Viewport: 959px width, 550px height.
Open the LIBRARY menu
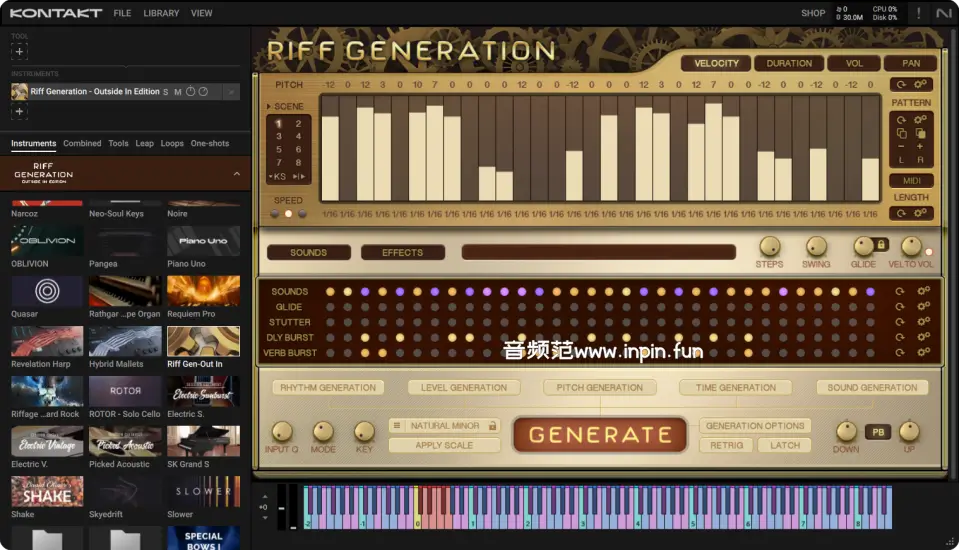click(161, 13)
